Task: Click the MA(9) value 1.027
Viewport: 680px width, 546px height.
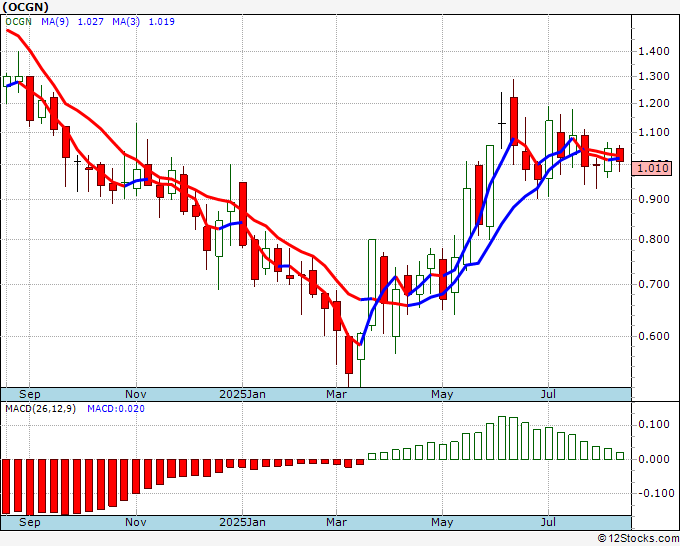Action: pos(91,21)
